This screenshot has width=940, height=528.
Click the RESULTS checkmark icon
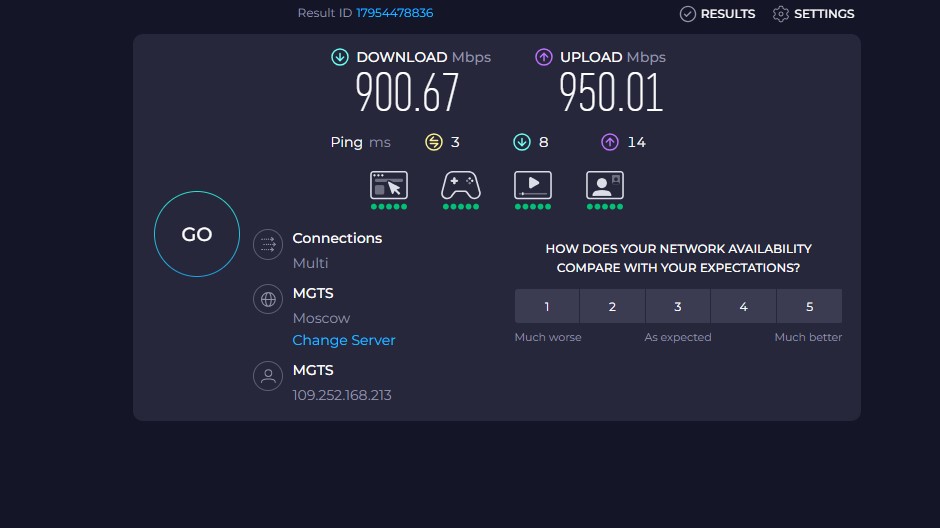tap(688, 14)
